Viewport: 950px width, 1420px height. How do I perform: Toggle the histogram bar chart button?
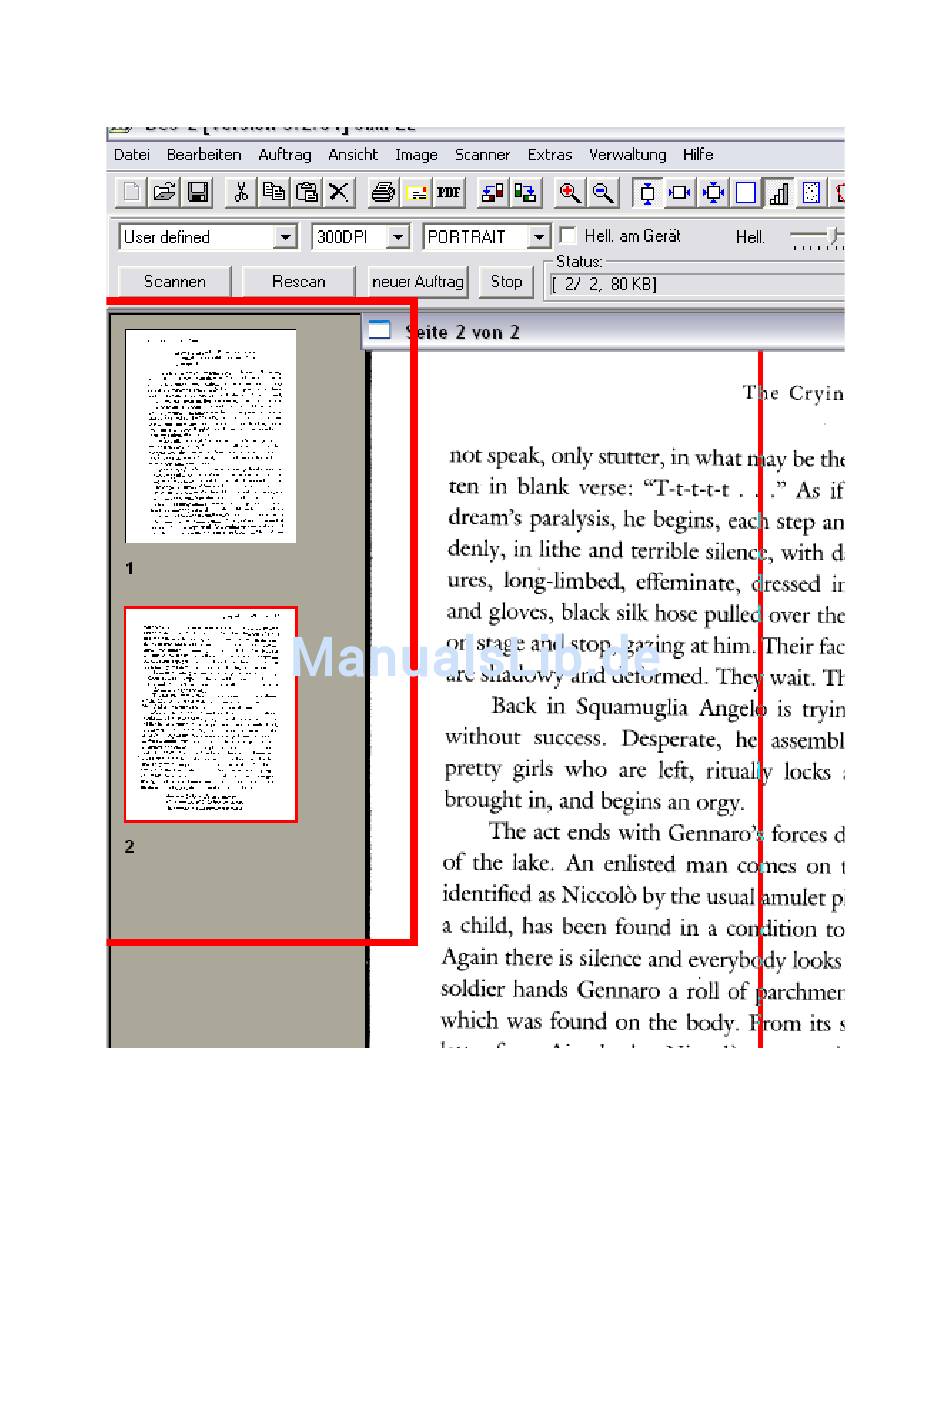coord(778,193)
